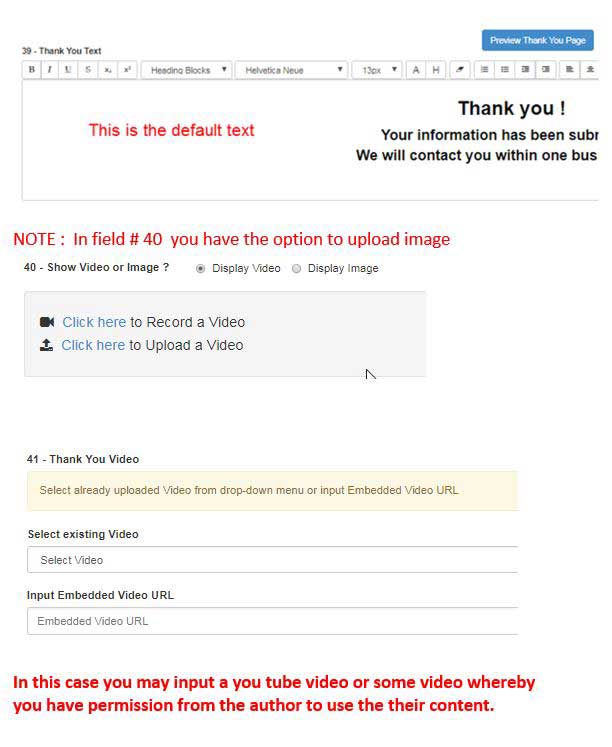Select the Display Video radio button
Screen dimensions: 612x747
201,269
